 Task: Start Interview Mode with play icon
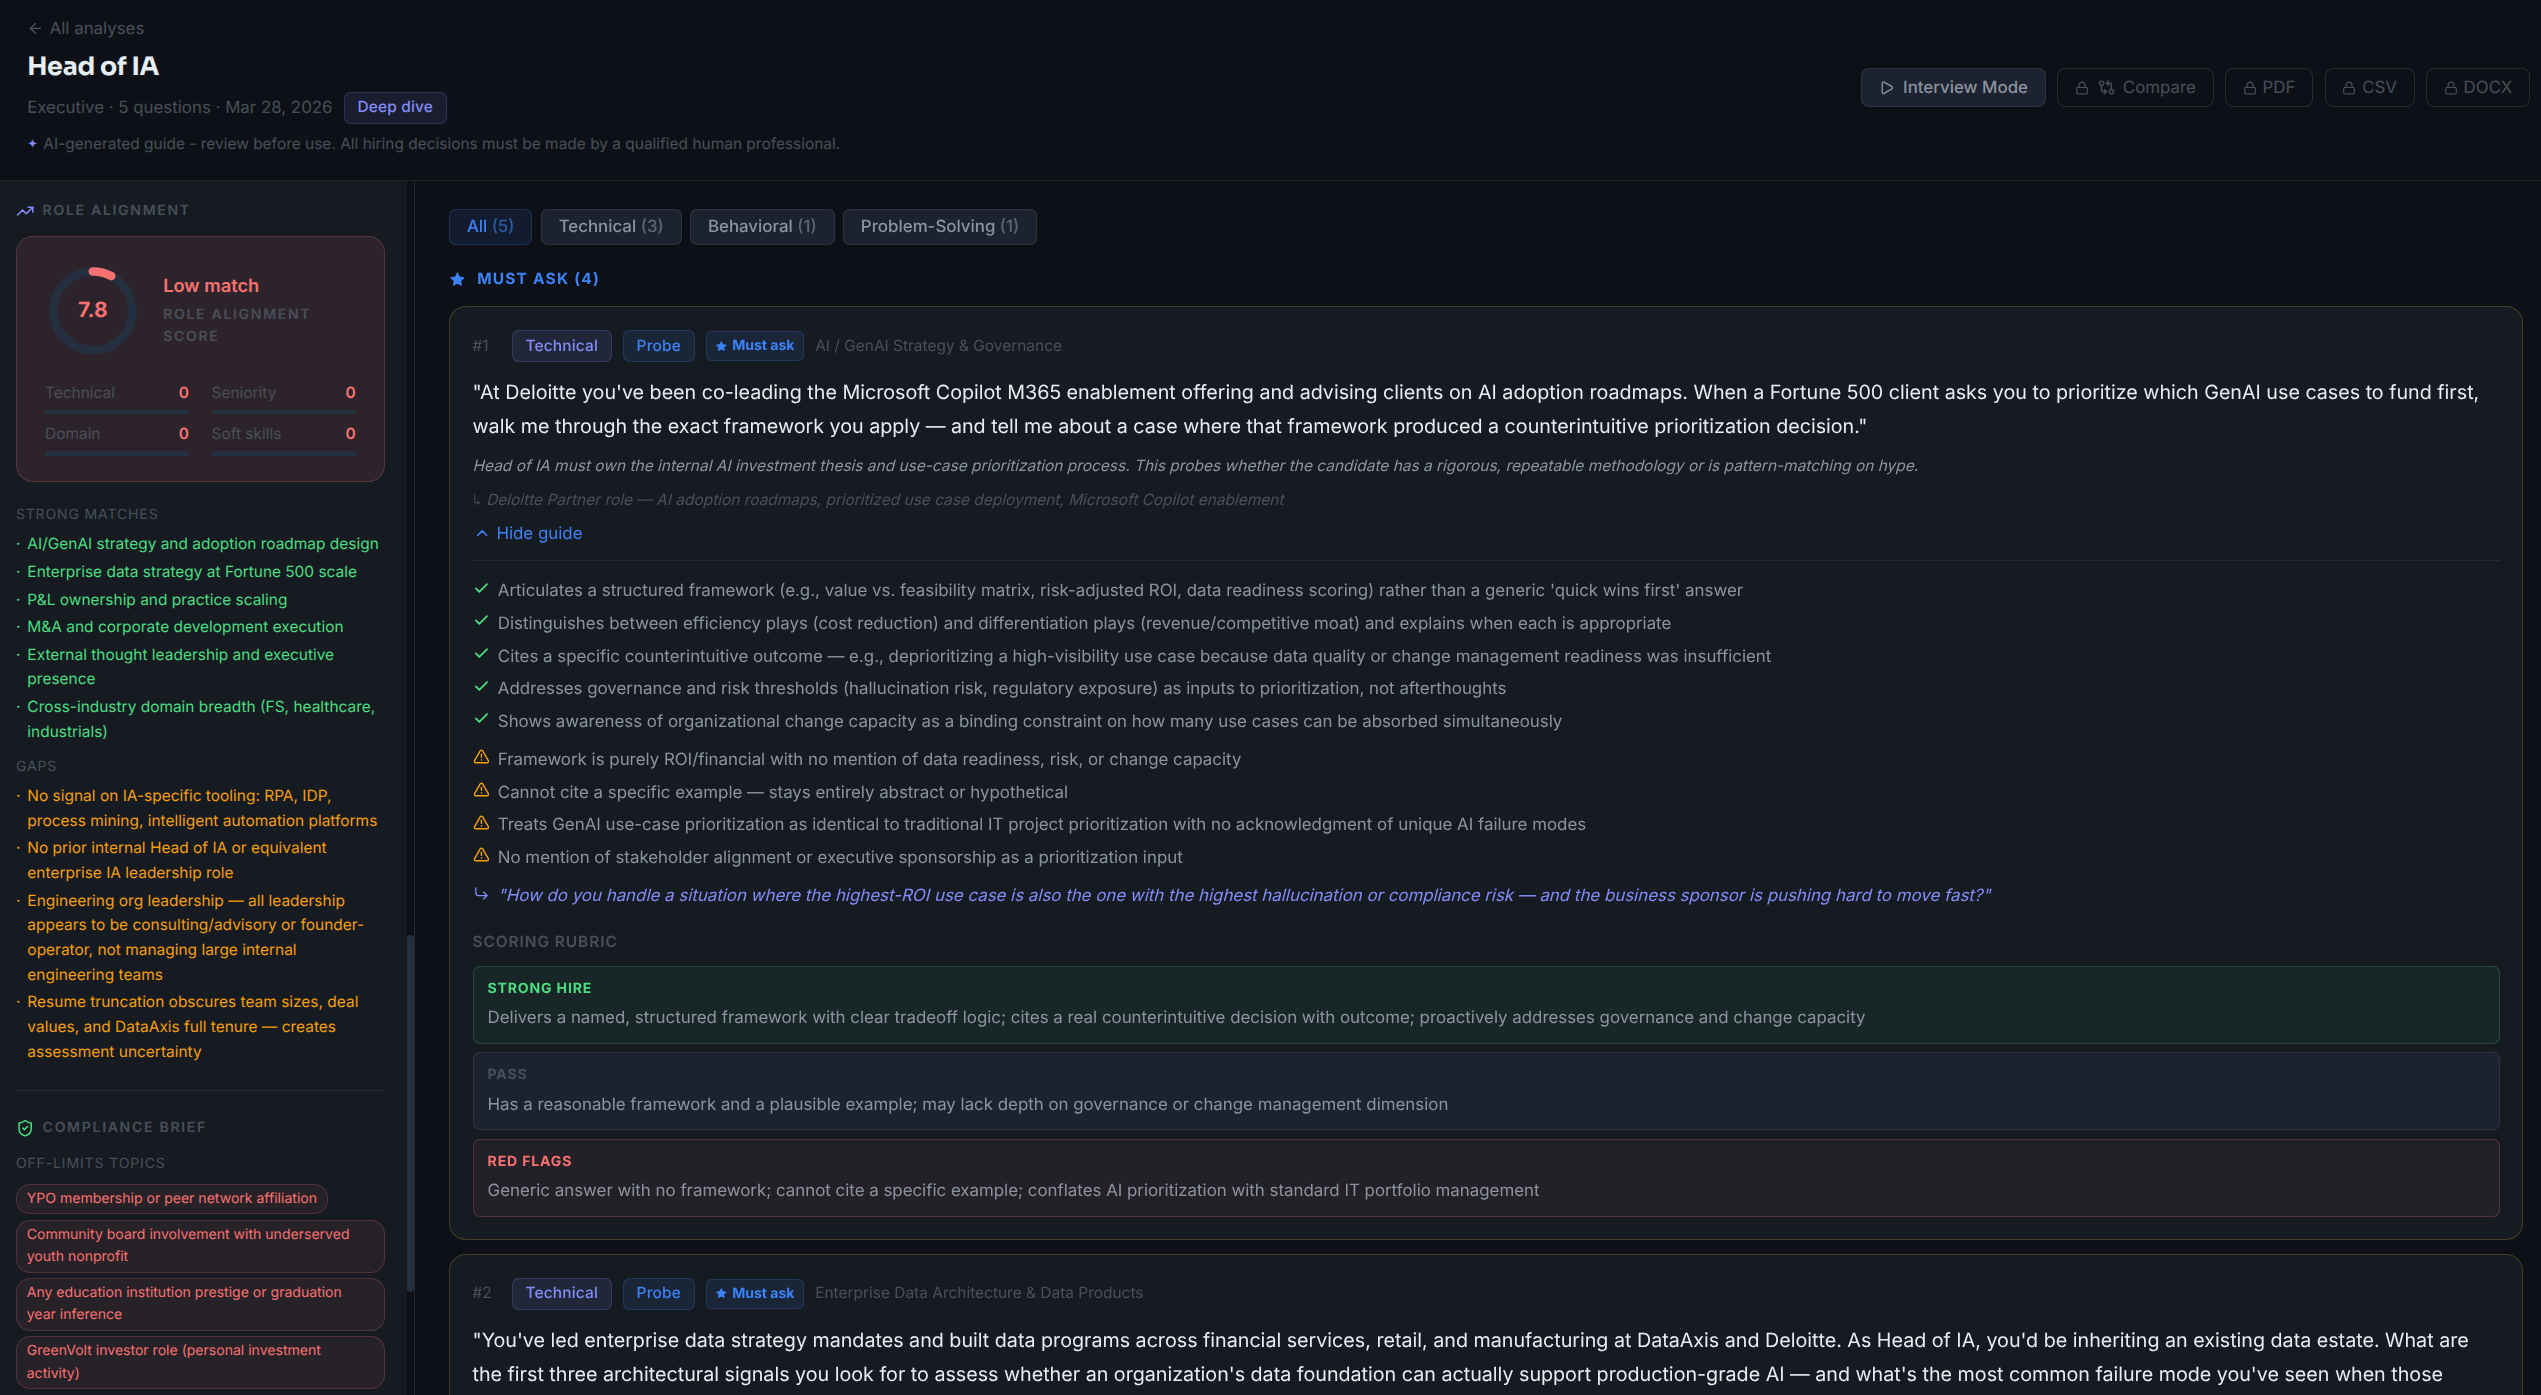(1952, 87)
